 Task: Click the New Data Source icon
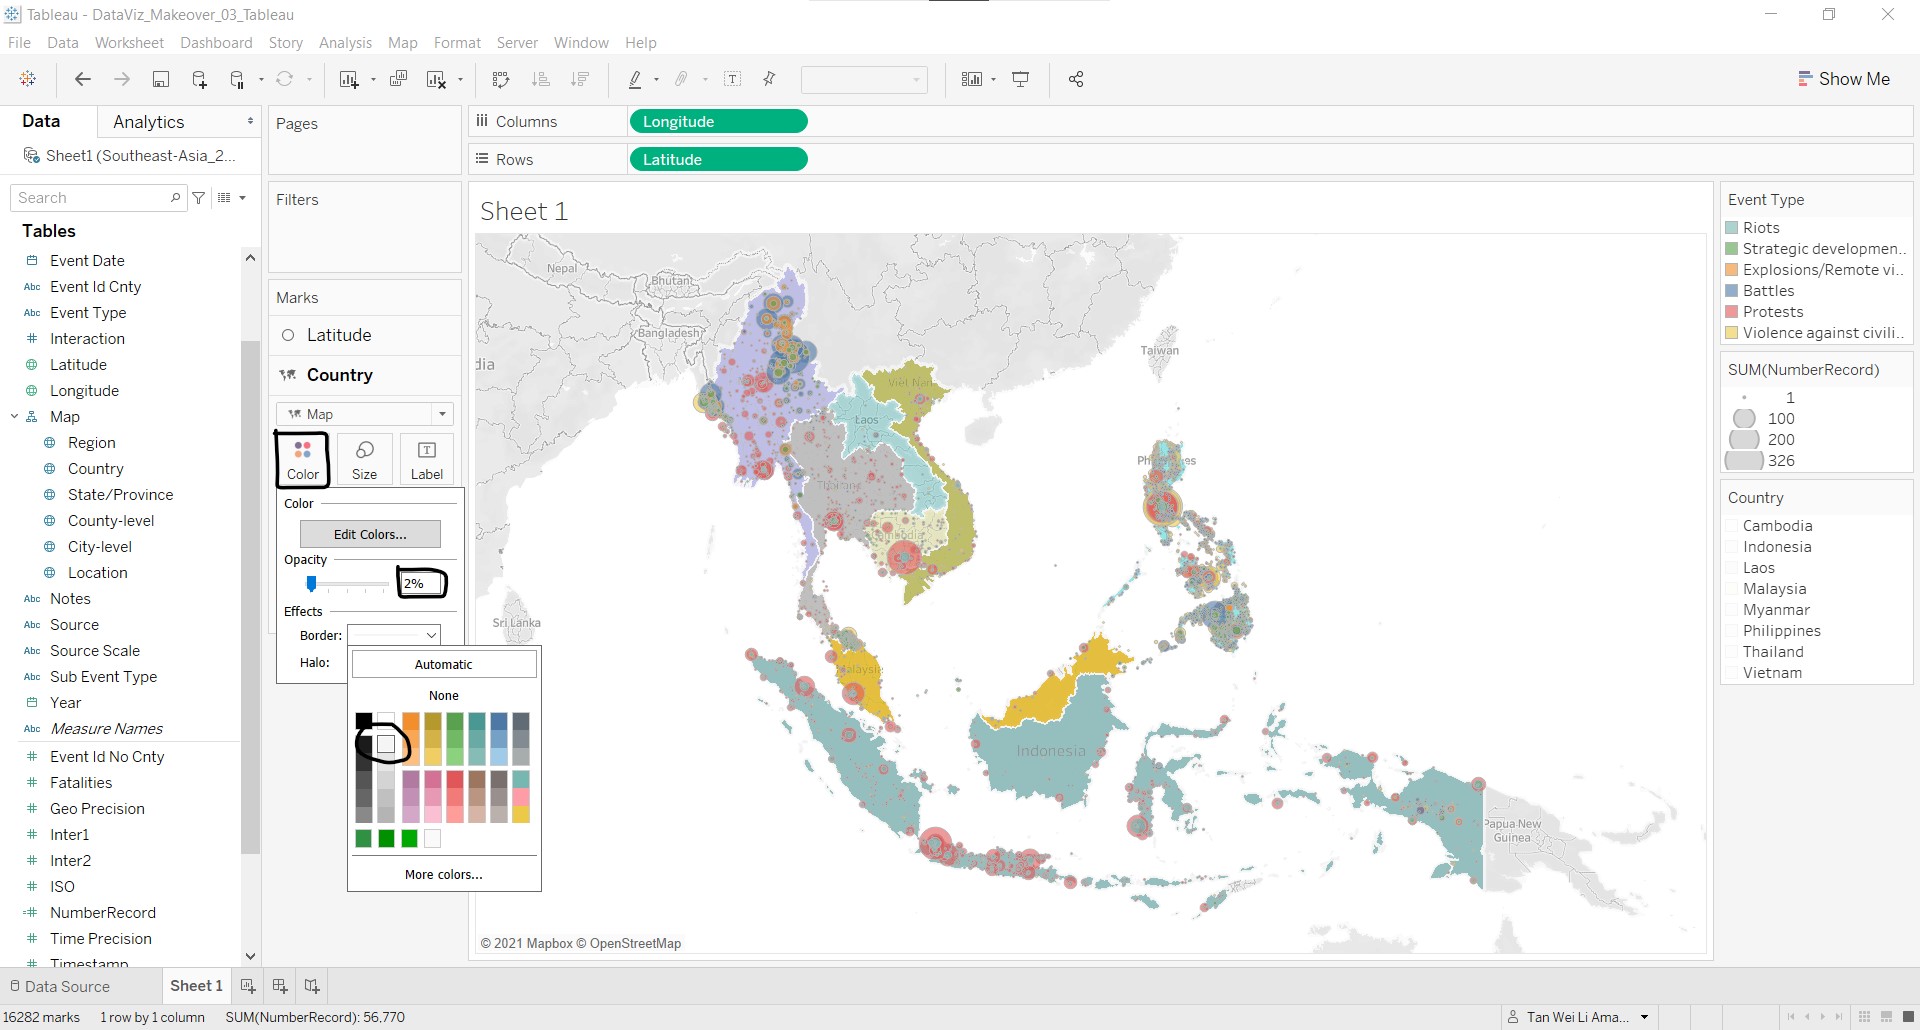pos(199,80)
